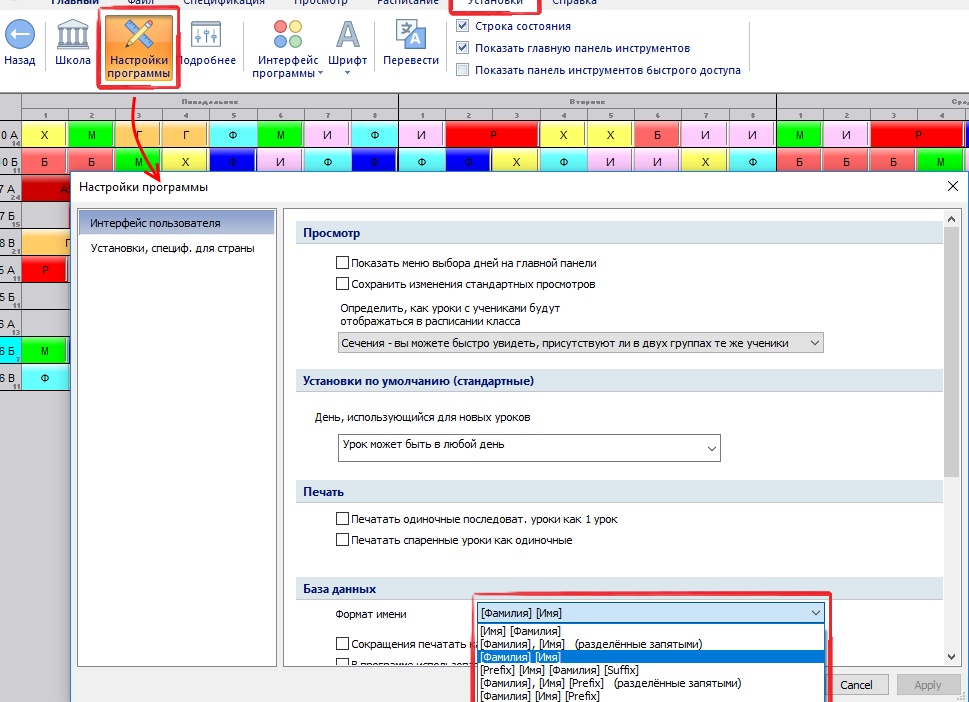Click the Вторник day header
969x702 pixels.
click(587, 101)
